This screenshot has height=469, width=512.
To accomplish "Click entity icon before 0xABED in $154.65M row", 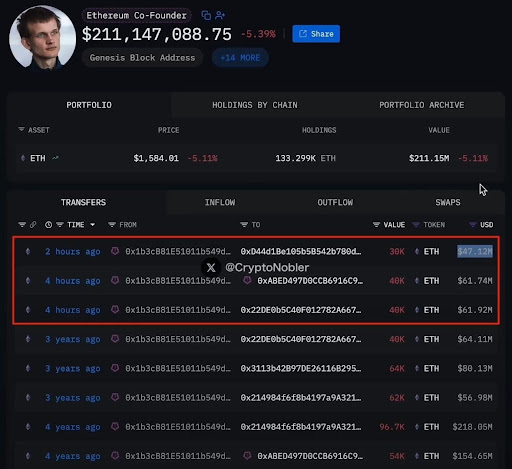I will (x=247, y=456).
